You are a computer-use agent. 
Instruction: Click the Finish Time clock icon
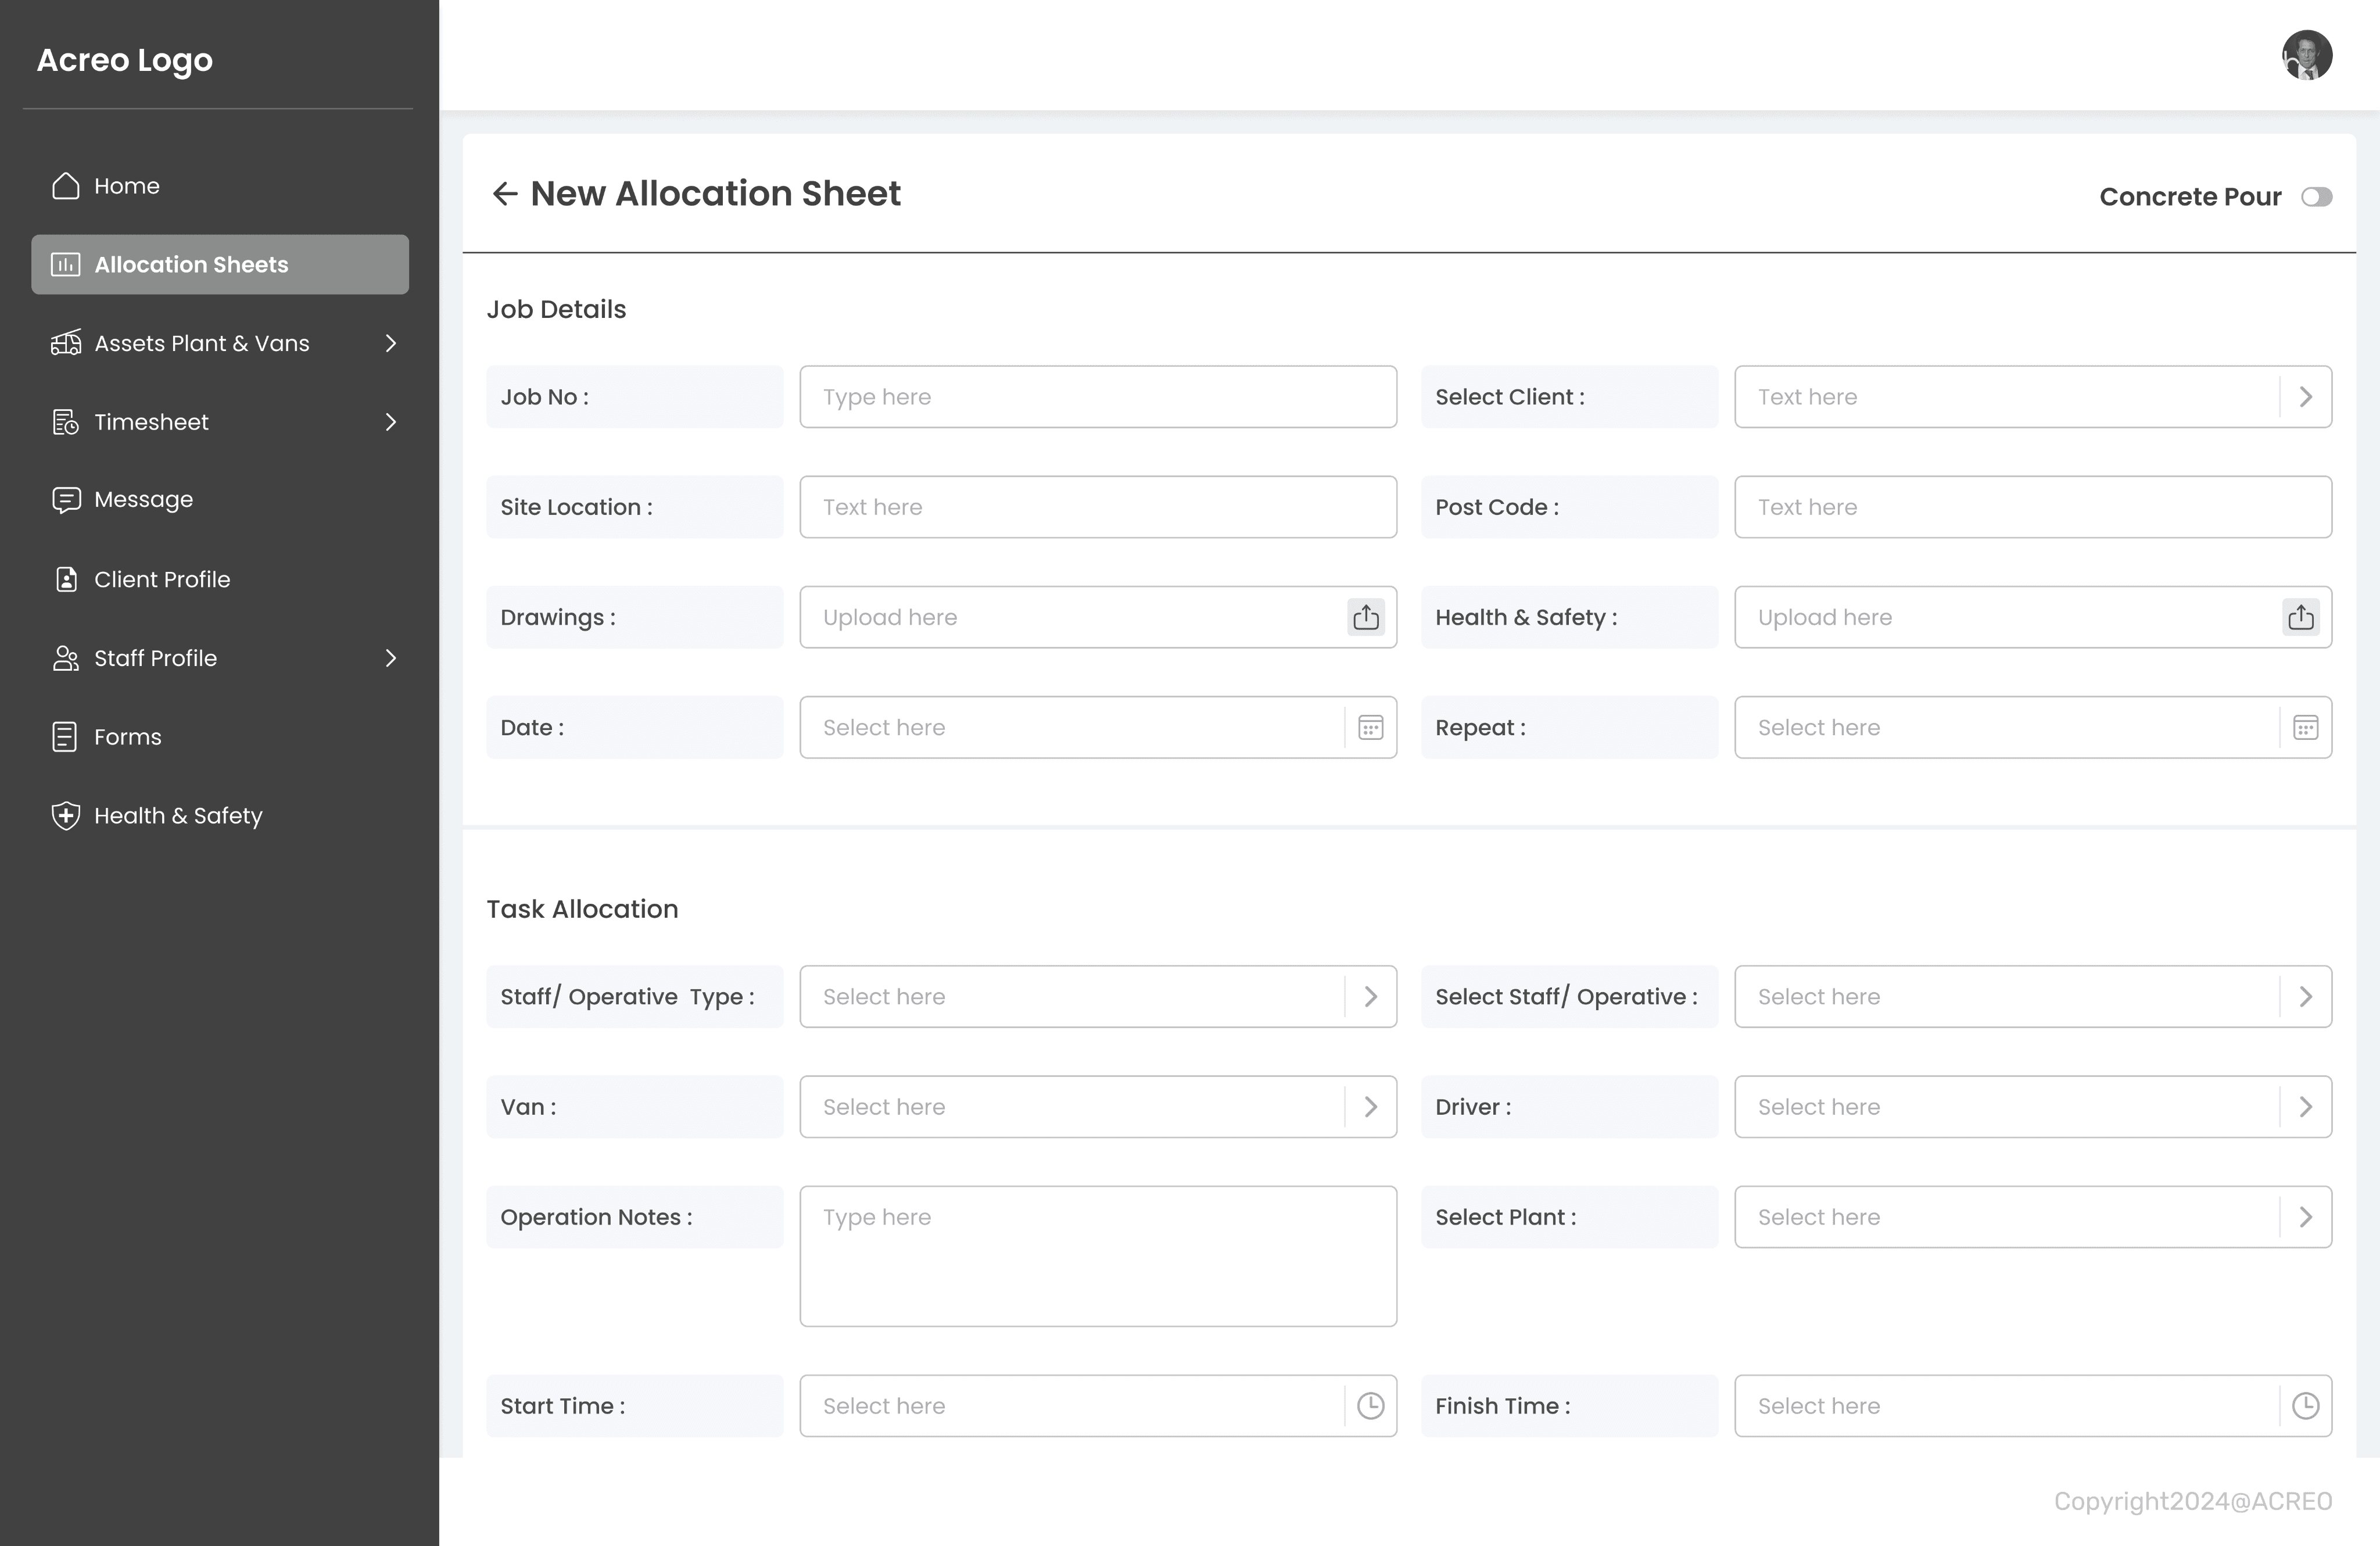coord(2305,1406)
